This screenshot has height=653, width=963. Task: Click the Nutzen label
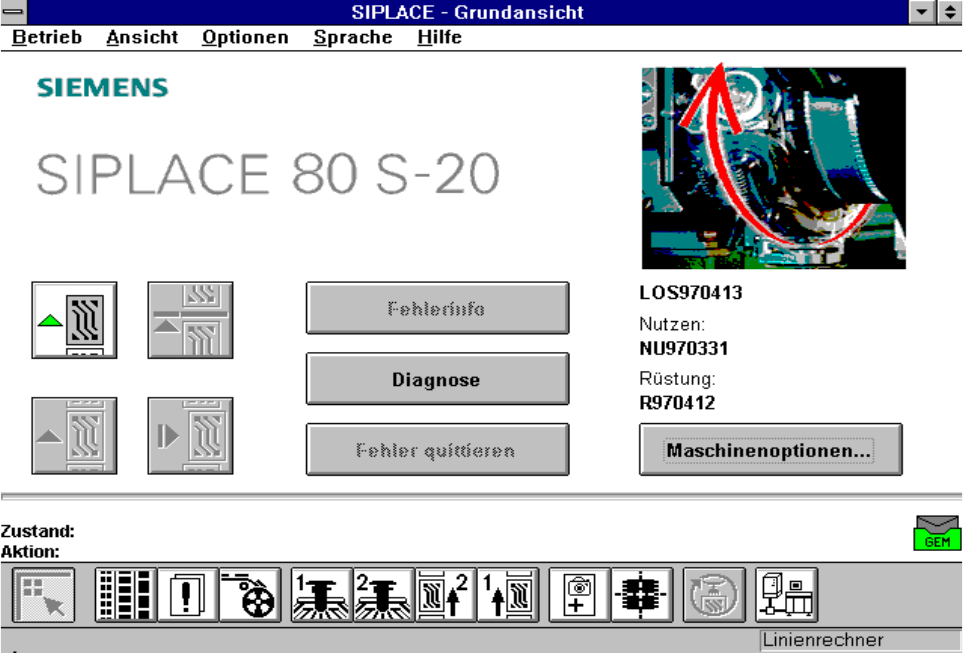pyautogui.click(x=672, y=324)
